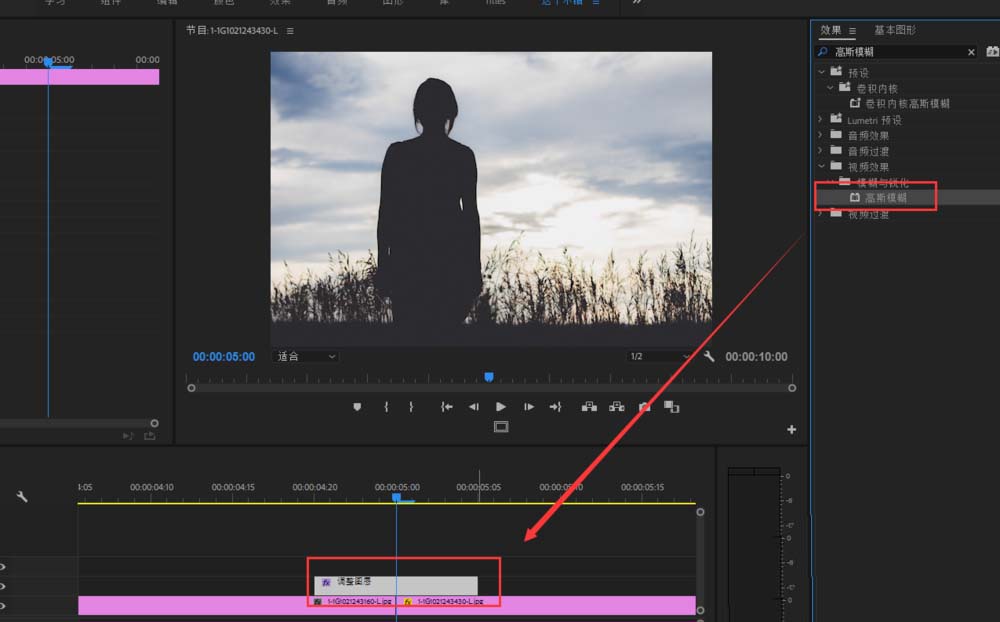The height and width of the screenshot is (622, 1000).
Task: Step back one frame
Action: click(x=474, y=407)
